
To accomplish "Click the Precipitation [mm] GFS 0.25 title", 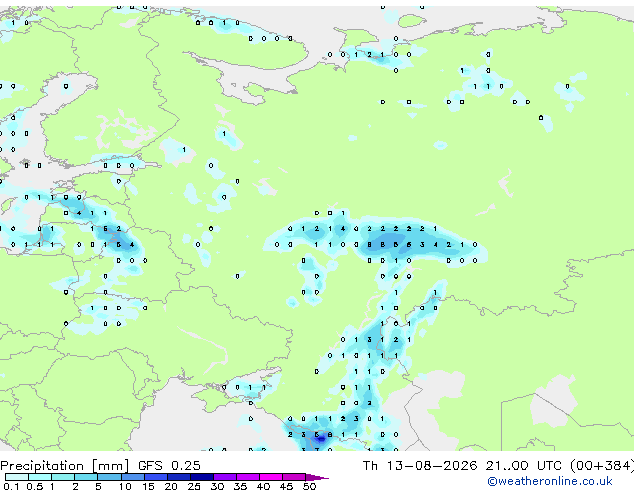I will point(100,466).
